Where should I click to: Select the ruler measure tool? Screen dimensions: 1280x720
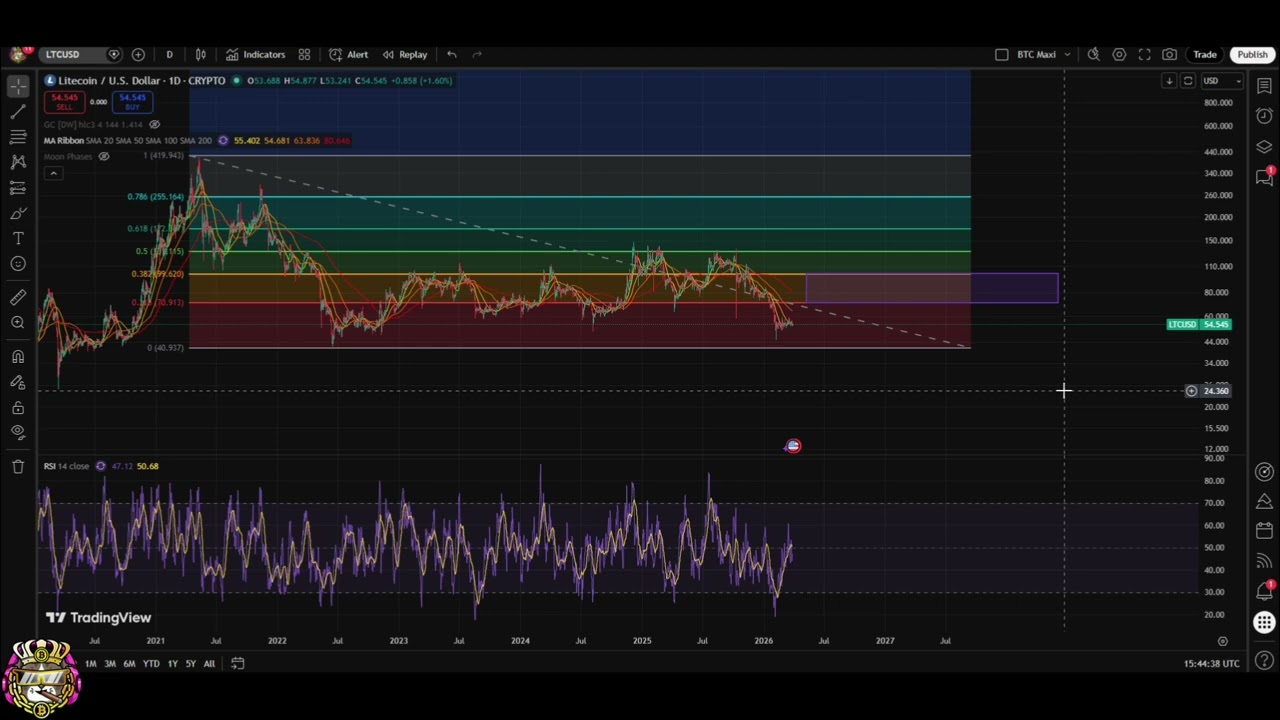click(18, 297)
